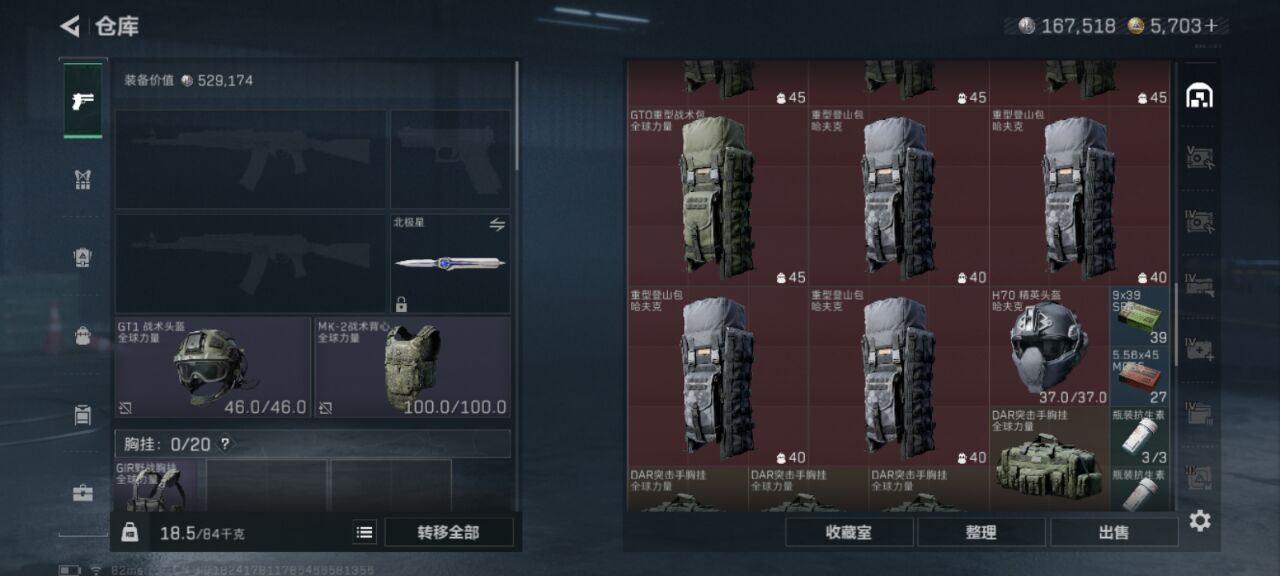The image size is (1280, 576).
Task: Open the help question mark beside 胸挂
Action: click(225, 444)
